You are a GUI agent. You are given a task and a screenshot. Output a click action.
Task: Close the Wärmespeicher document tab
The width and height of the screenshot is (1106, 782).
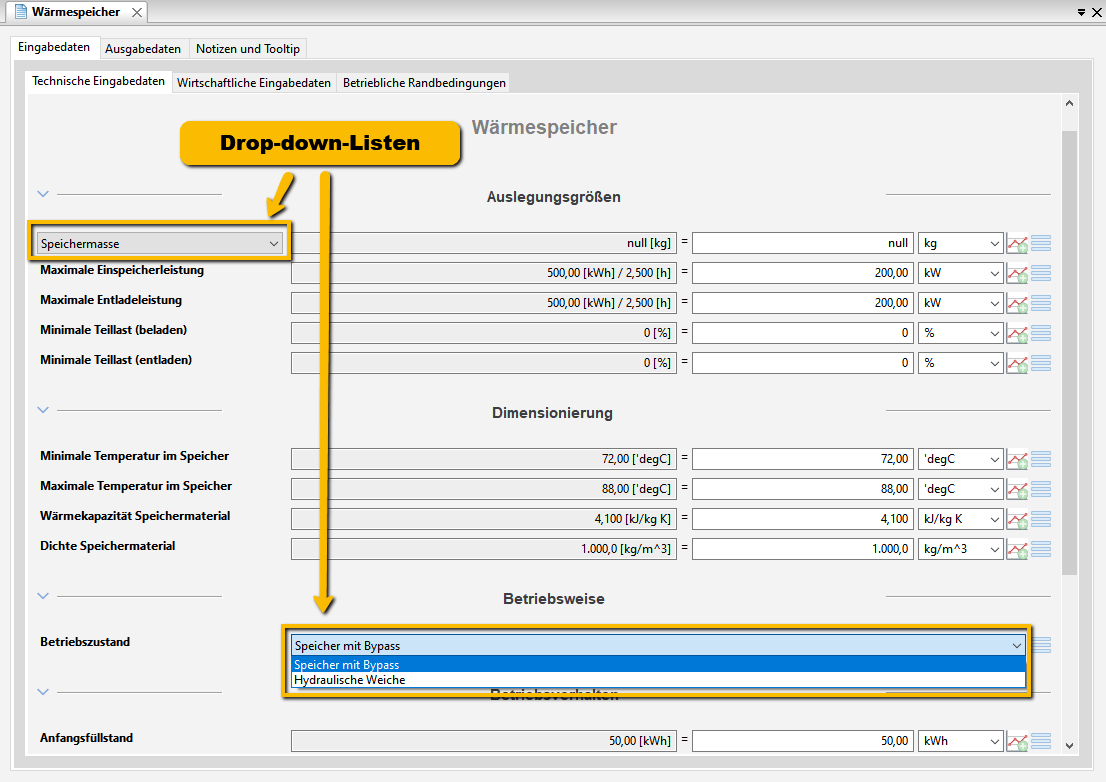(137, 12)
